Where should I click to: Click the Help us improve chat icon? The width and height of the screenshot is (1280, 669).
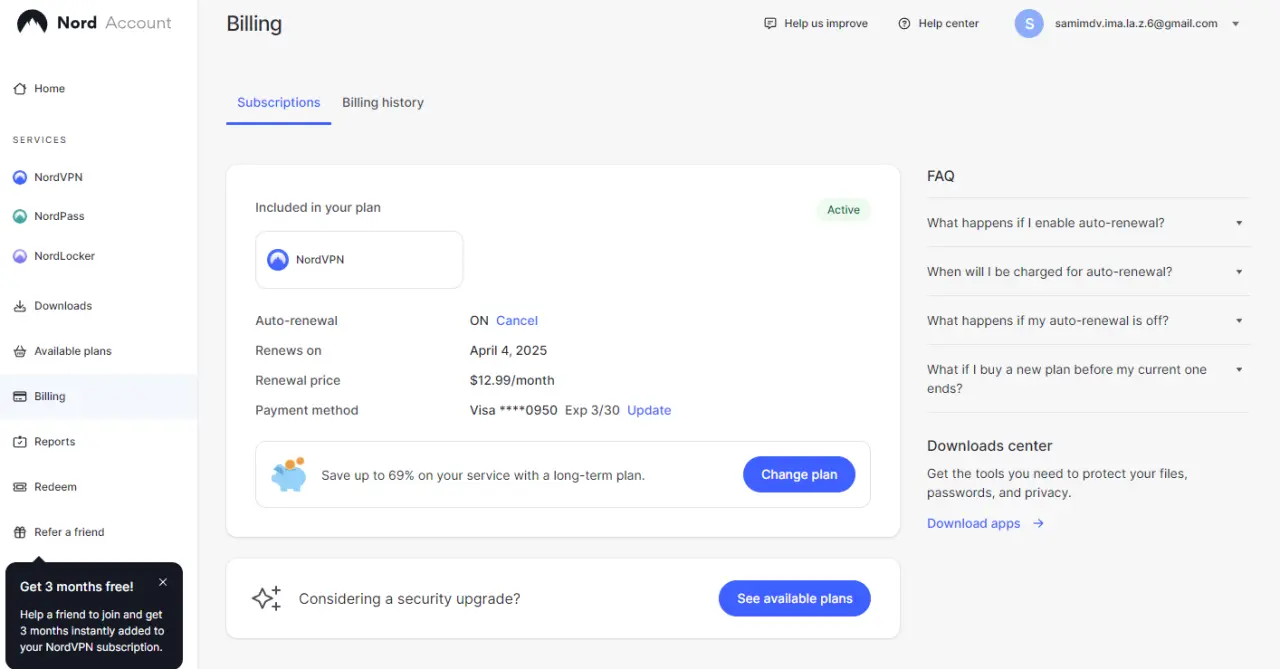(x=770, y=23)
